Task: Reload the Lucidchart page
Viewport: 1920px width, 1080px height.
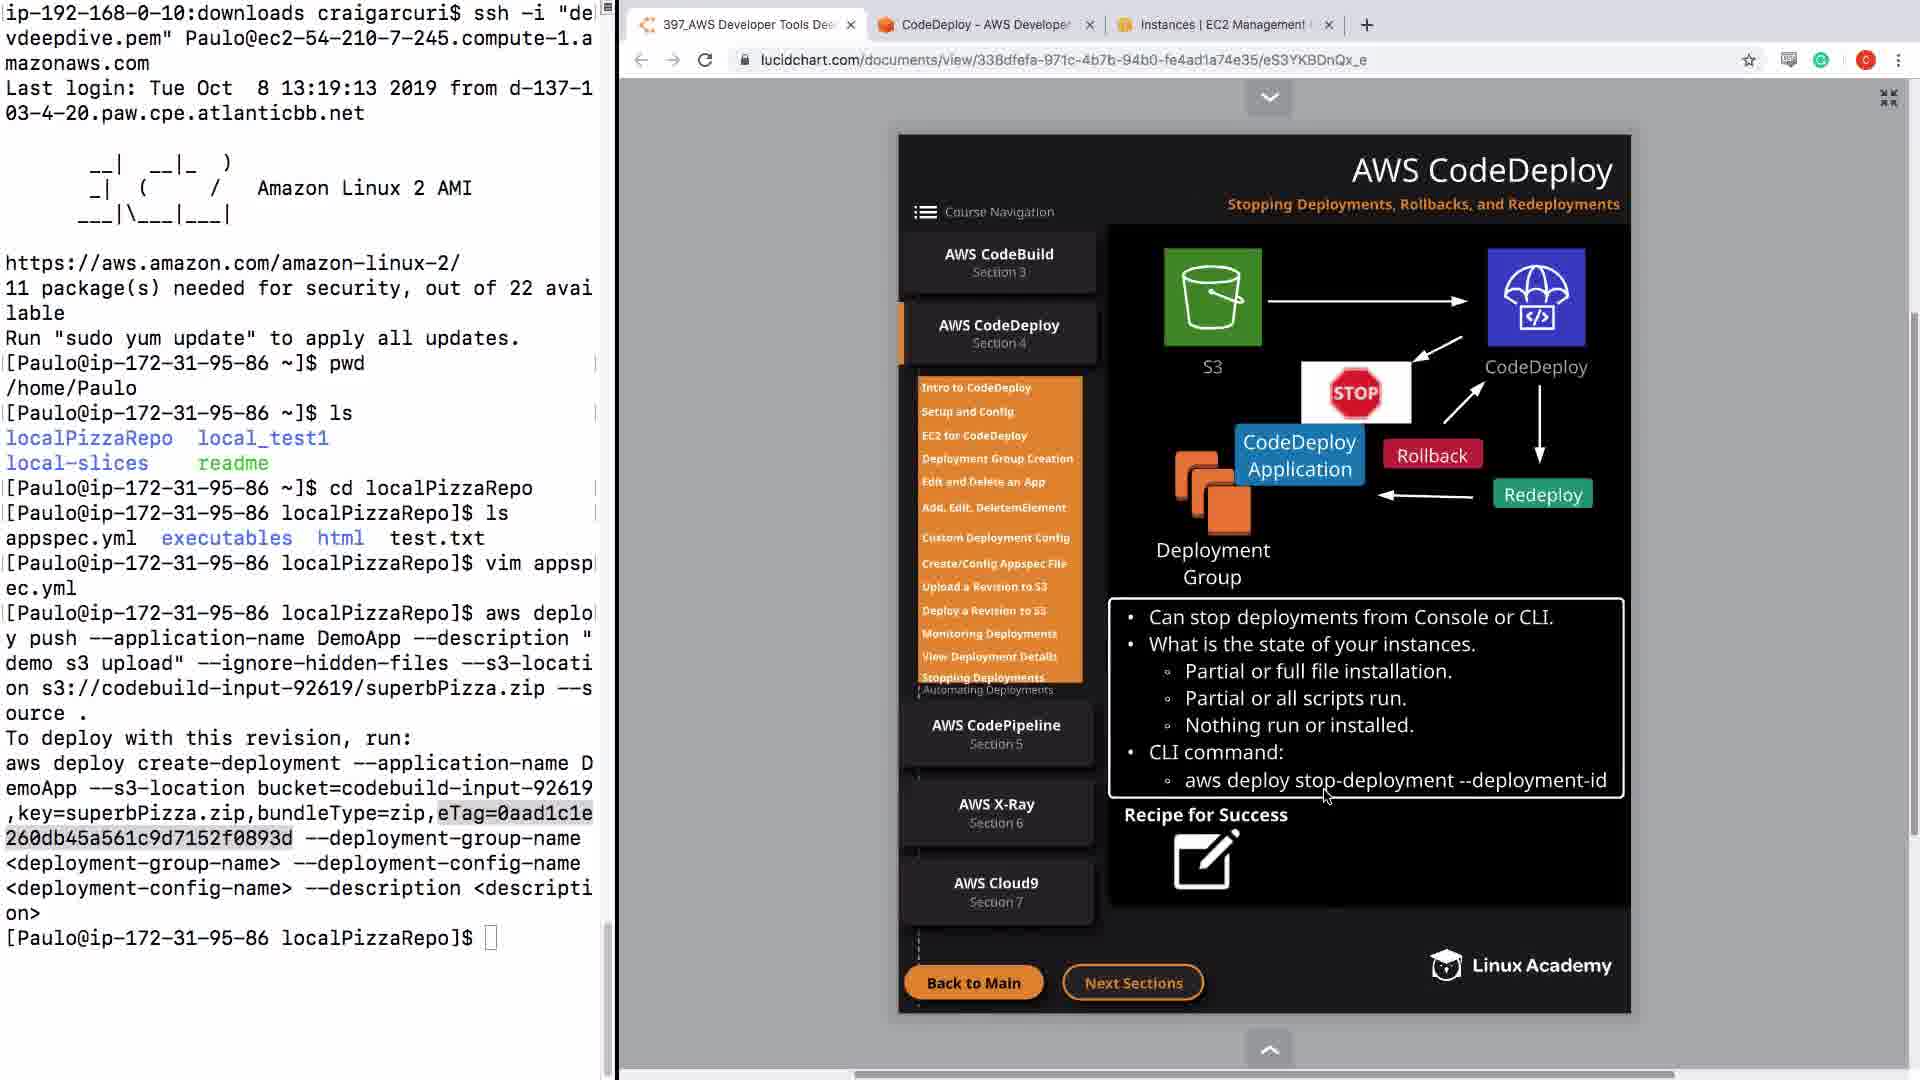Action: pyautogui.click(x=705, y=60)
